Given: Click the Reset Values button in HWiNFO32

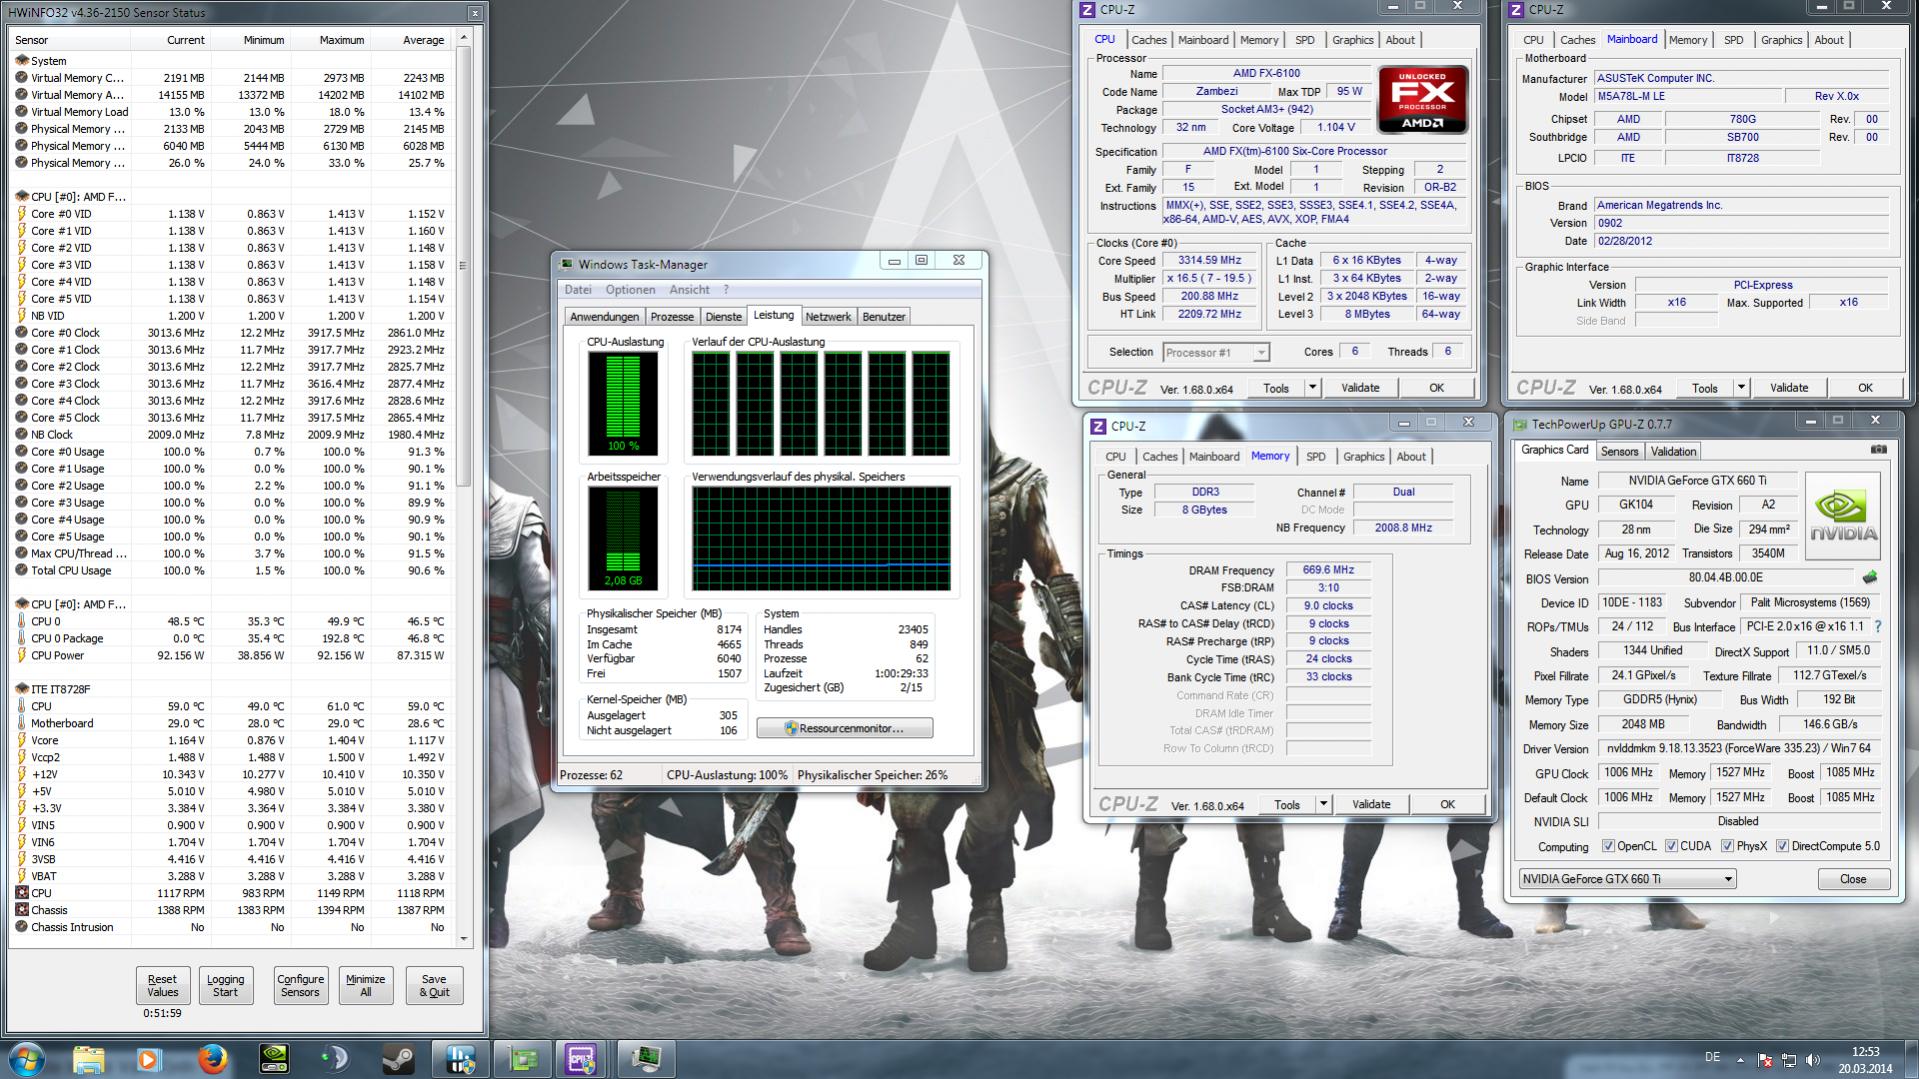Looking at the screenshot, I should click(x=162, y=986).
